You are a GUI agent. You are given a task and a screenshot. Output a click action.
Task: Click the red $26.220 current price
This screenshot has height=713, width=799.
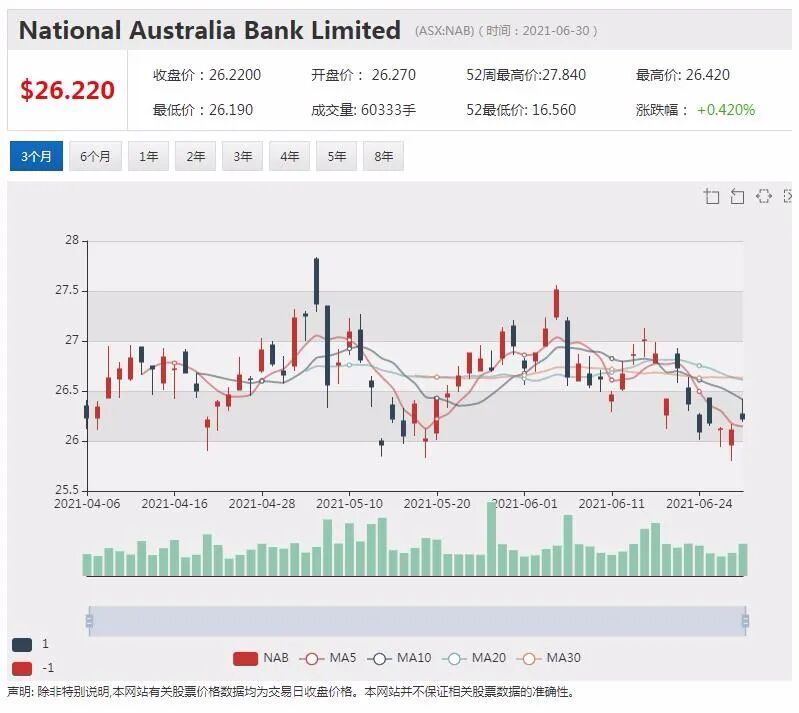(x=67, y=90)
